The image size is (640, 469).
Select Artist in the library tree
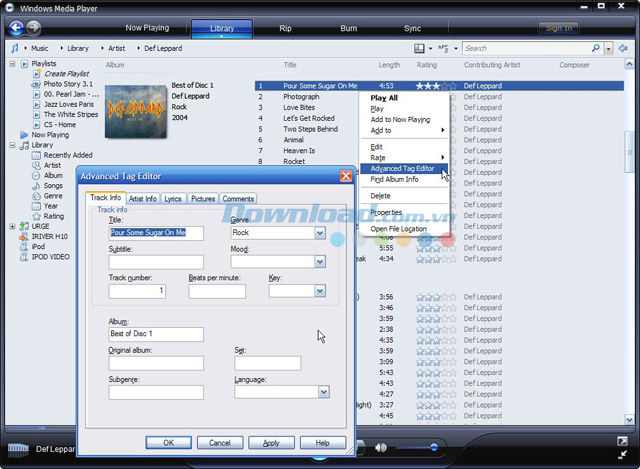coord(52,165)
